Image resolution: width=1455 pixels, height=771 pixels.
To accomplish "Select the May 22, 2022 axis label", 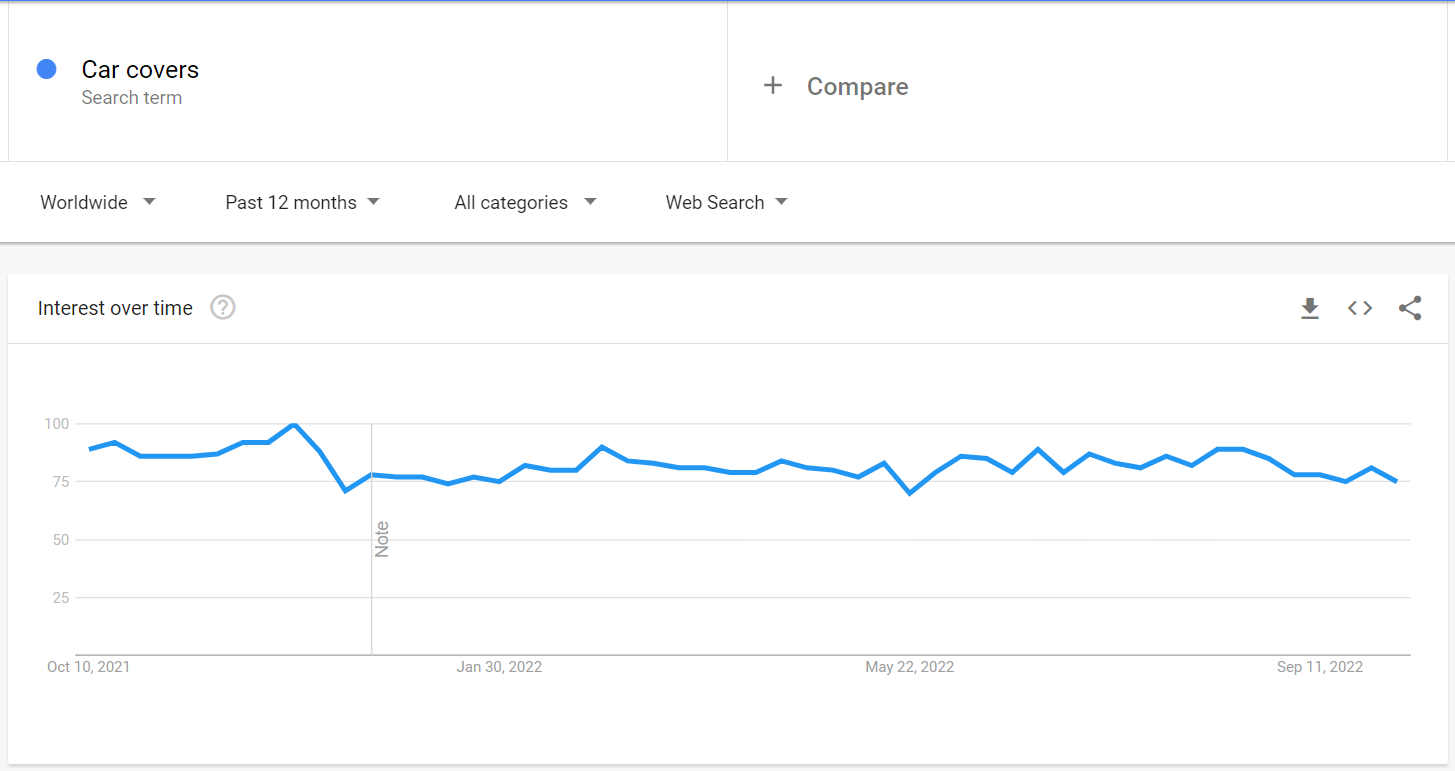I will pyautogui.click(x=909, y=667).
